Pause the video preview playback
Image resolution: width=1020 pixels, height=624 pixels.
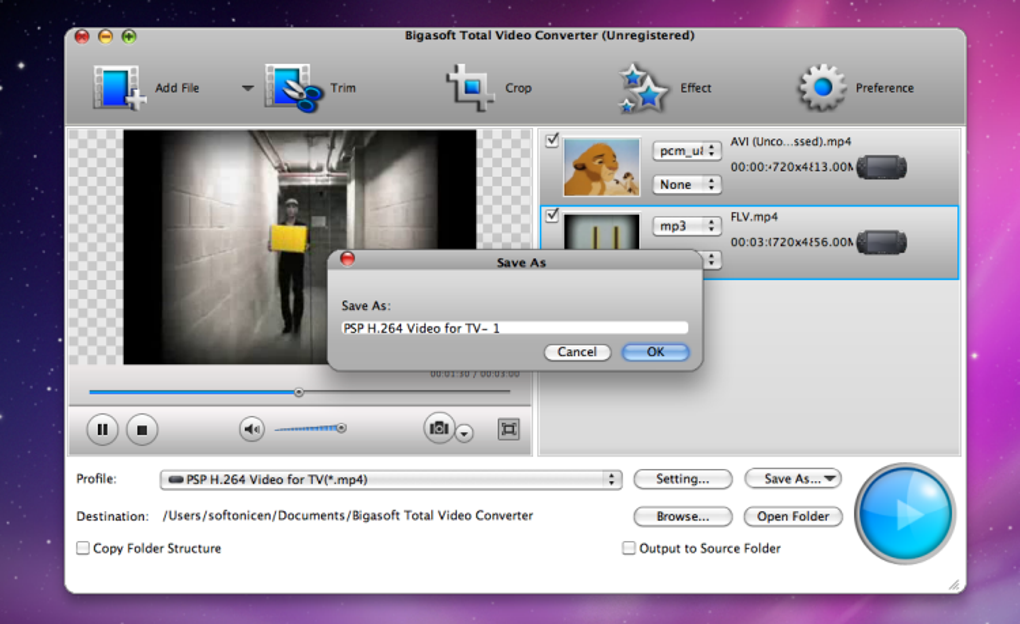(102, 429)
